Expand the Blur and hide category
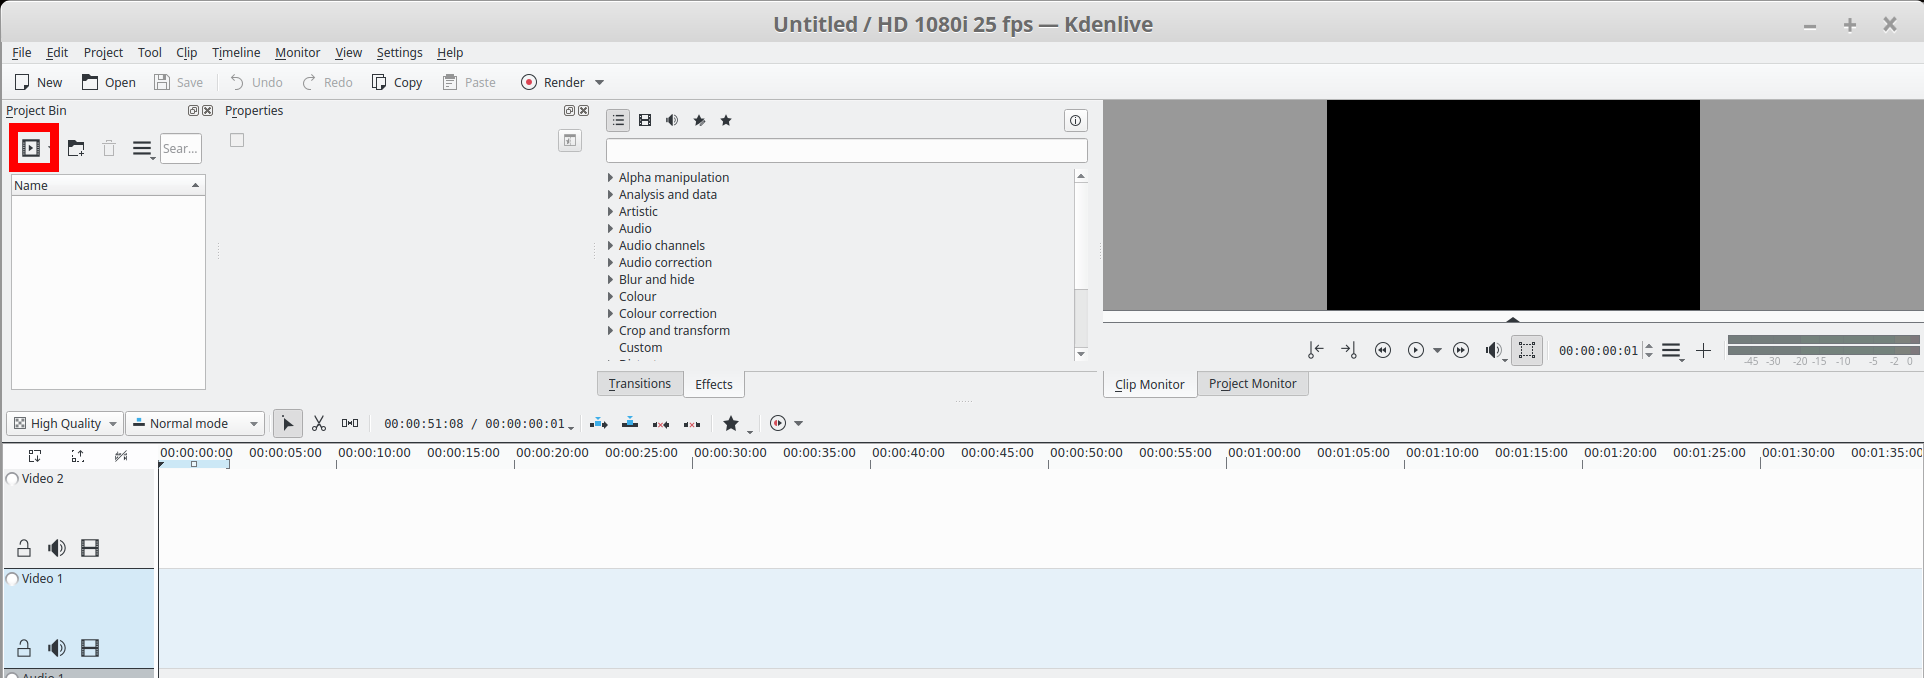Screen dimensions: 1924x678 (610, 280)
